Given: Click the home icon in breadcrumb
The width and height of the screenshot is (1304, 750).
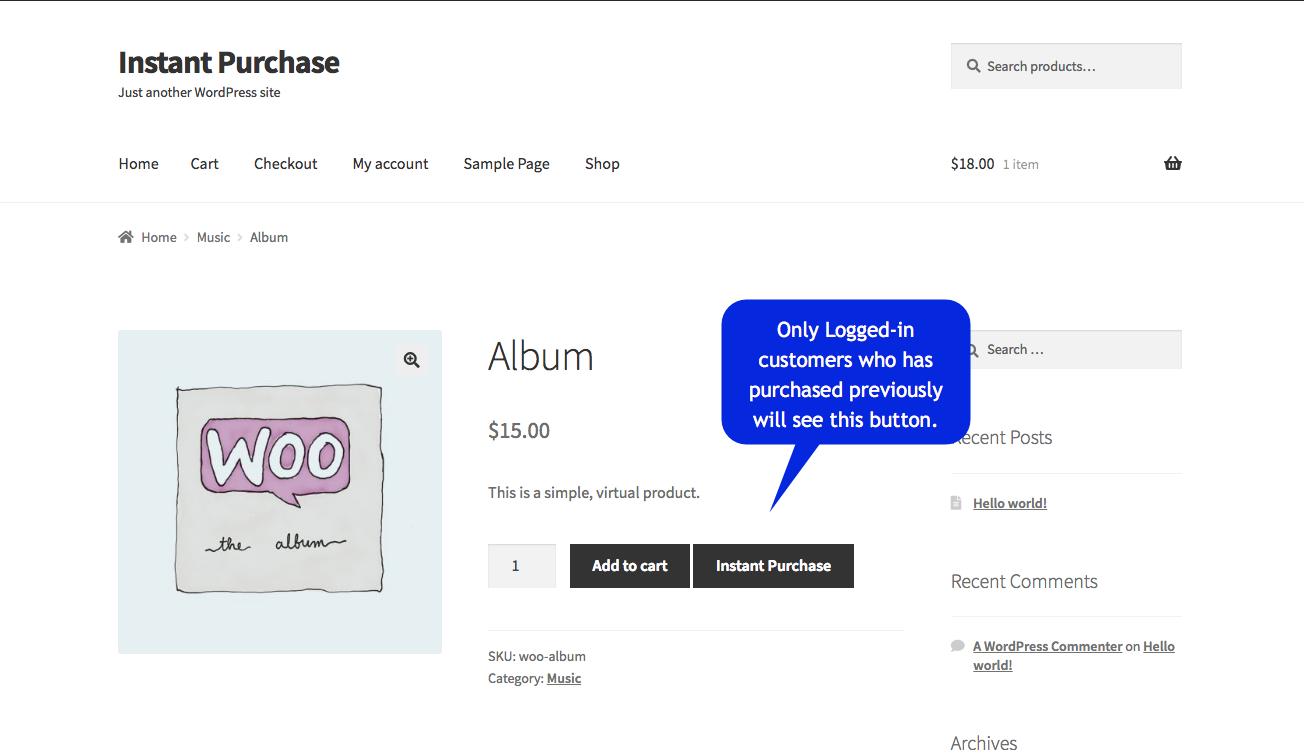Looking at the screenshot, I should click(x=126, y=237).
